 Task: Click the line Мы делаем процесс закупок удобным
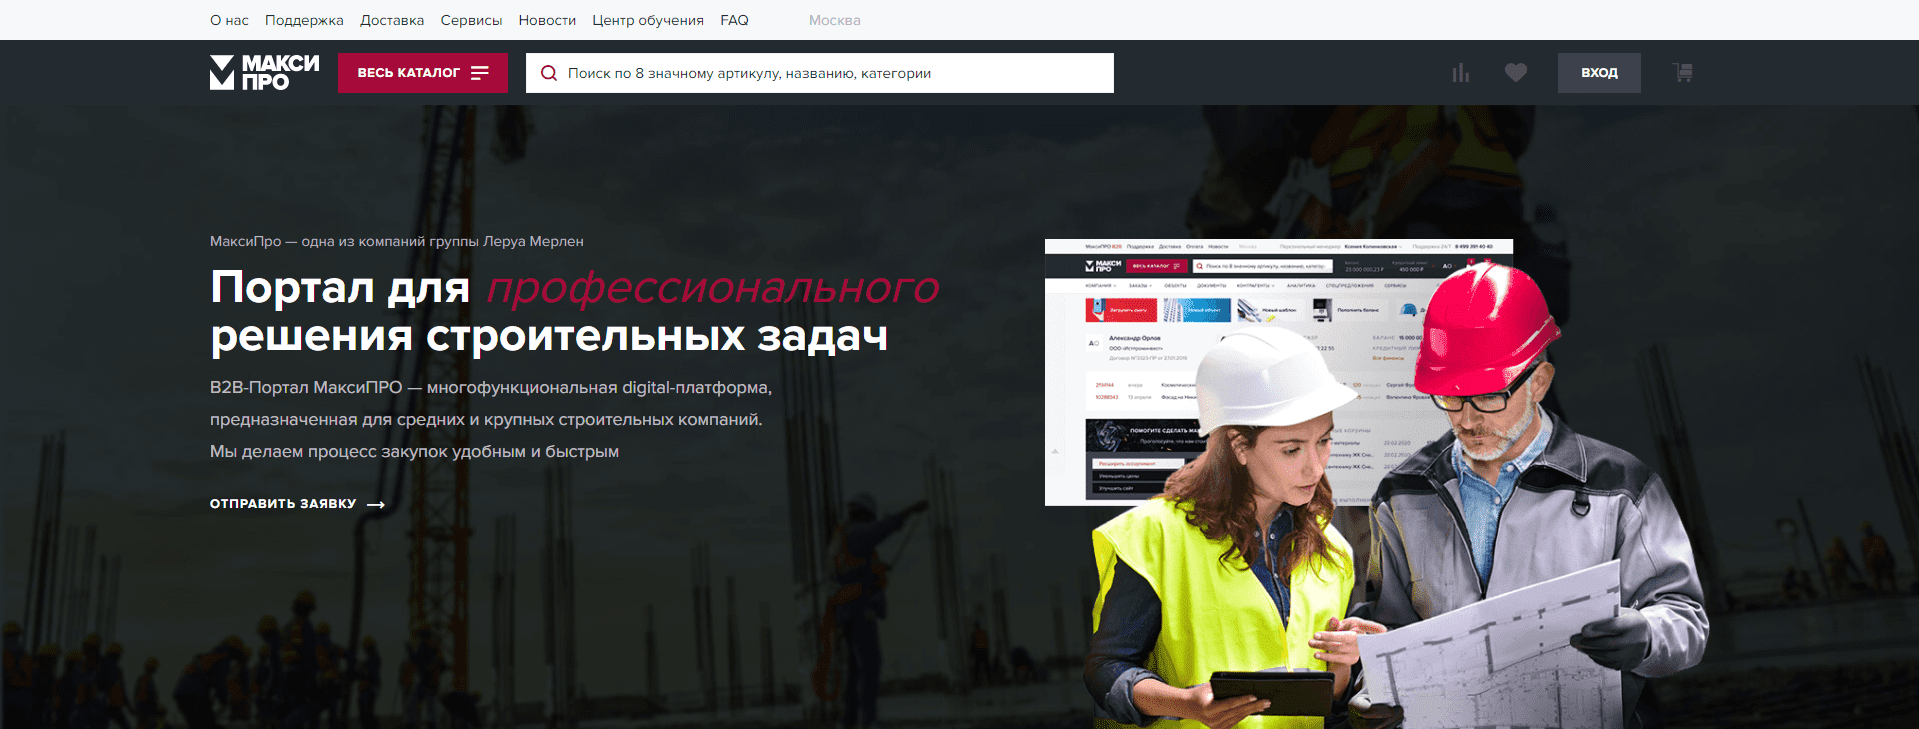point(414,452)
